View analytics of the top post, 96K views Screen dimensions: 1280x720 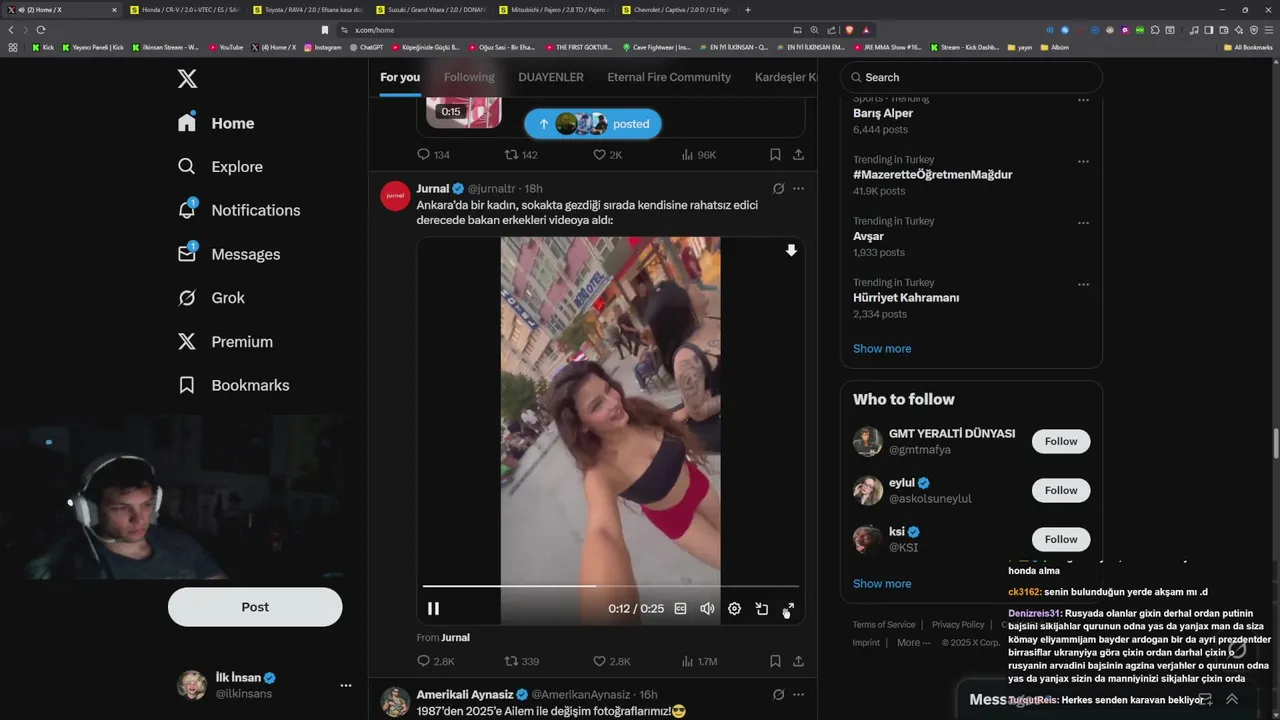pos(698,155)
